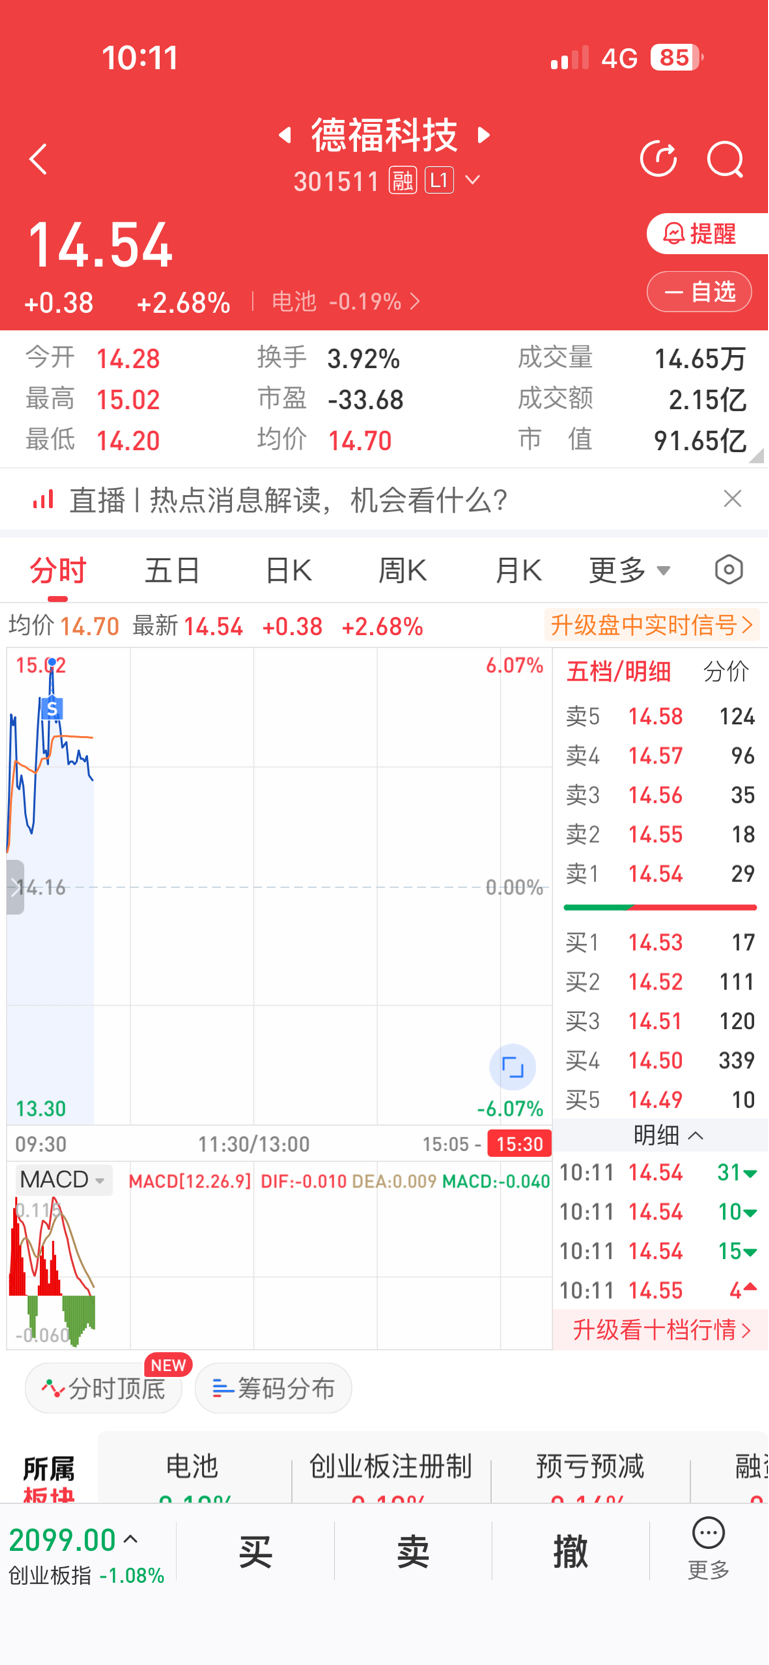Tap the L1 level badge

point(439,180)
